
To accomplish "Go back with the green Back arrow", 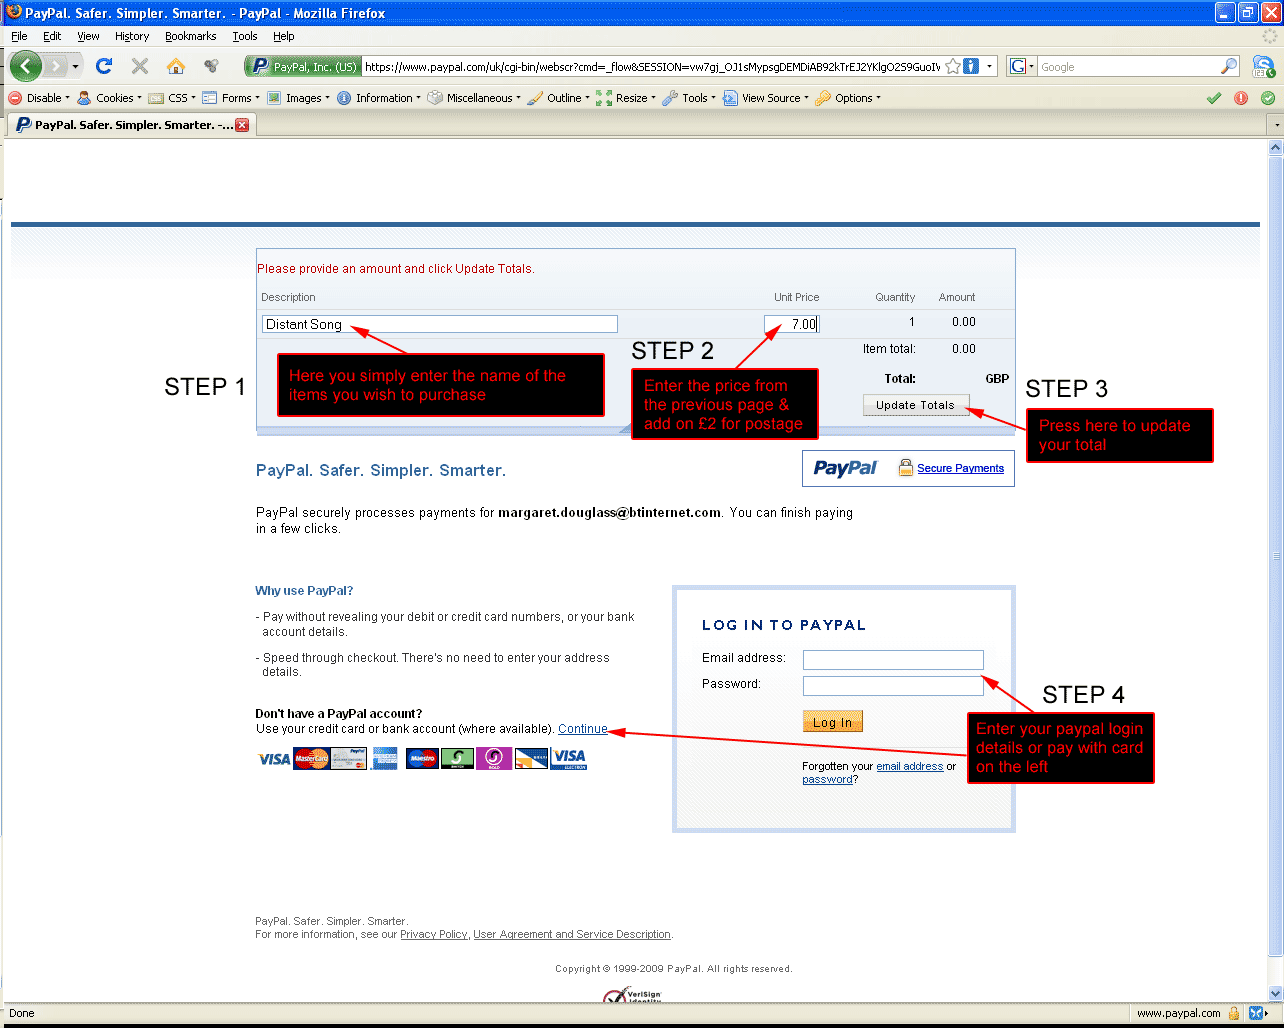I will 26,67.
